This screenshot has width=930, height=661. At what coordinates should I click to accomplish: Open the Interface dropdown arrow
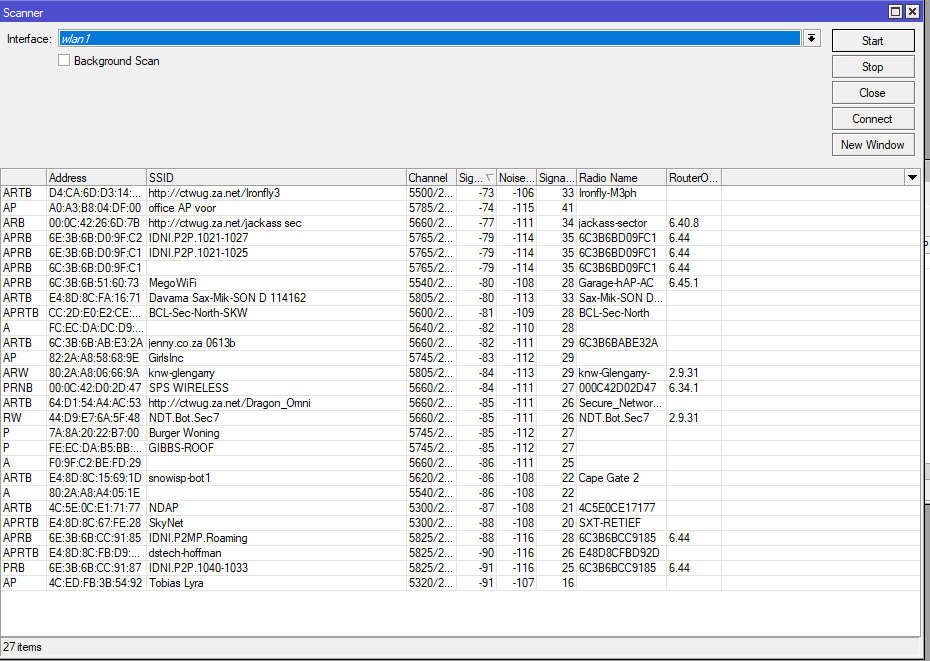click(811, 39)
